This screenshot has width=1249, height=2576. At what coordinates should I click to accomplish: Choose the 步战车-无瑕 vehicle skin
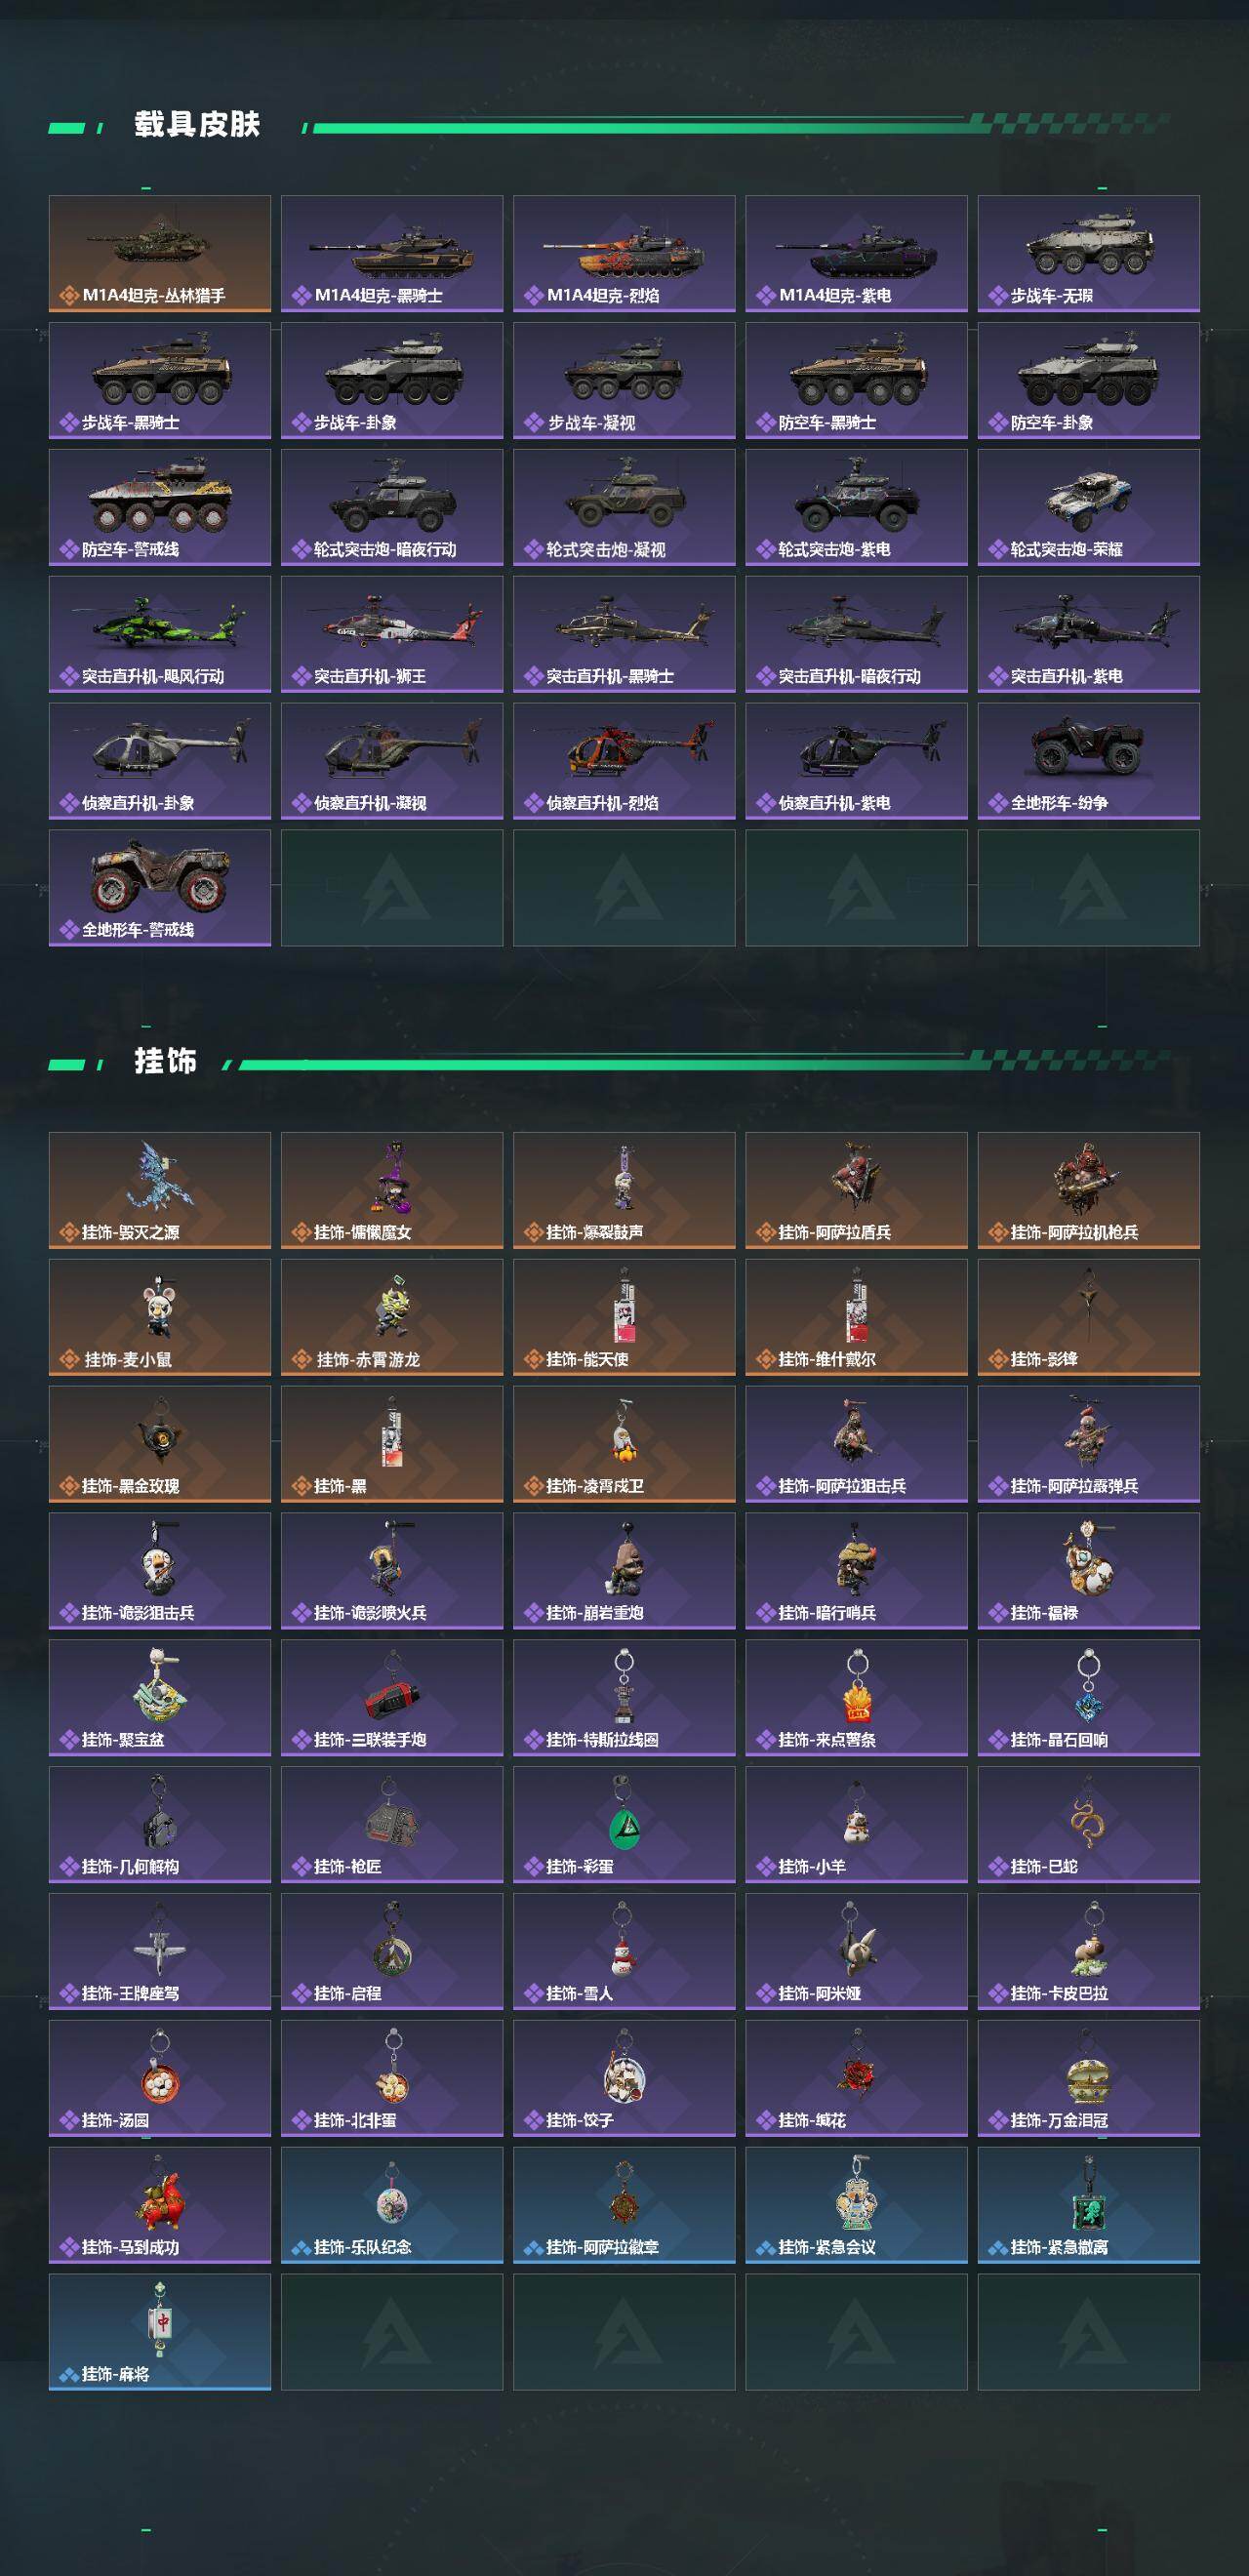tap(1088, 254)
